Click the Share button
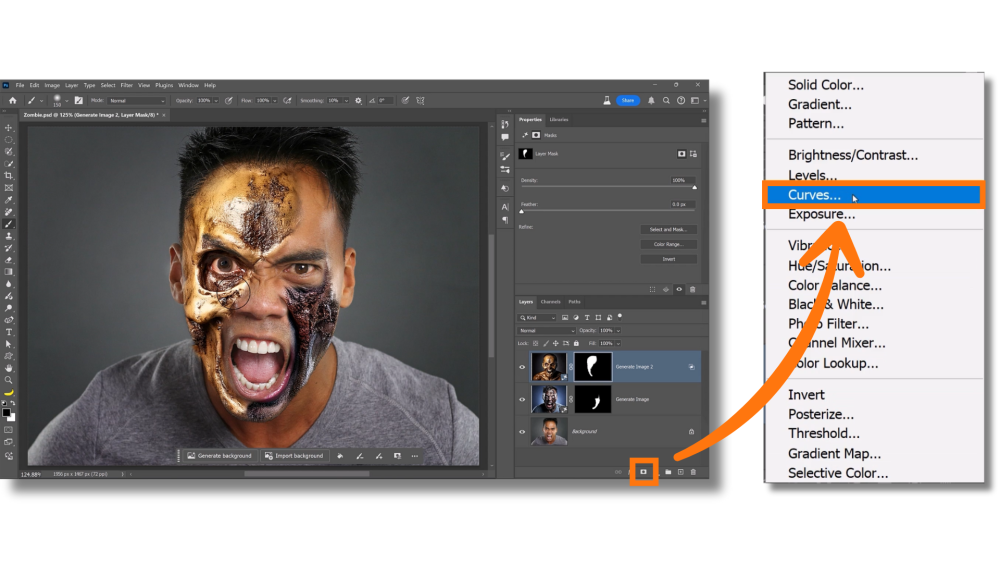 628,100
